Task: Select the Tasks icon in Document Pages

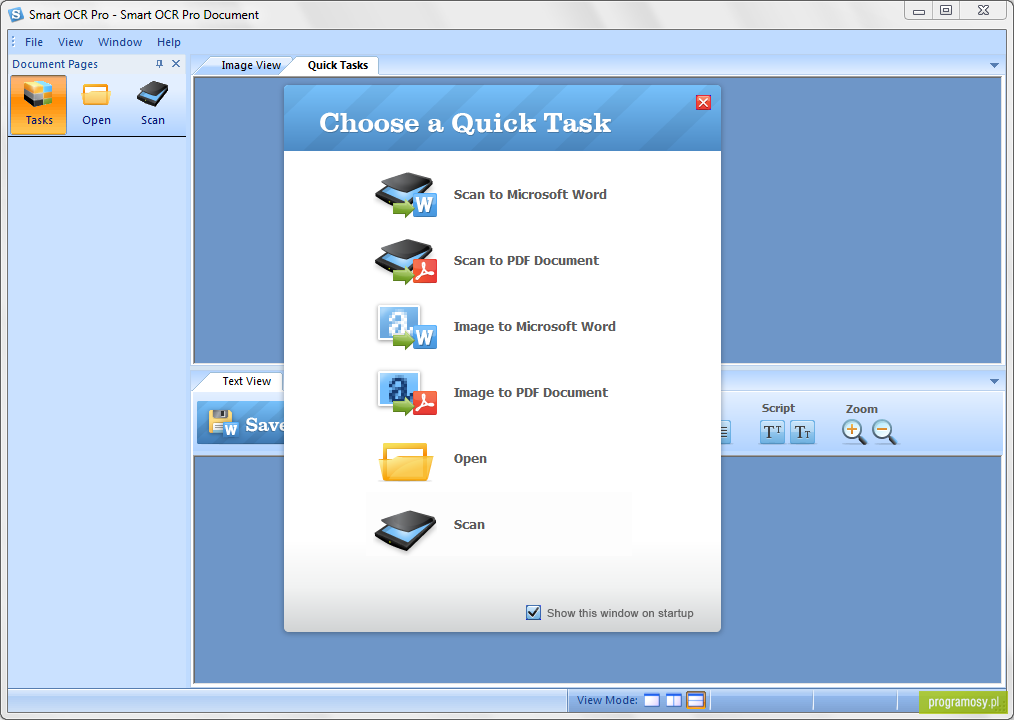Action: 38,104
